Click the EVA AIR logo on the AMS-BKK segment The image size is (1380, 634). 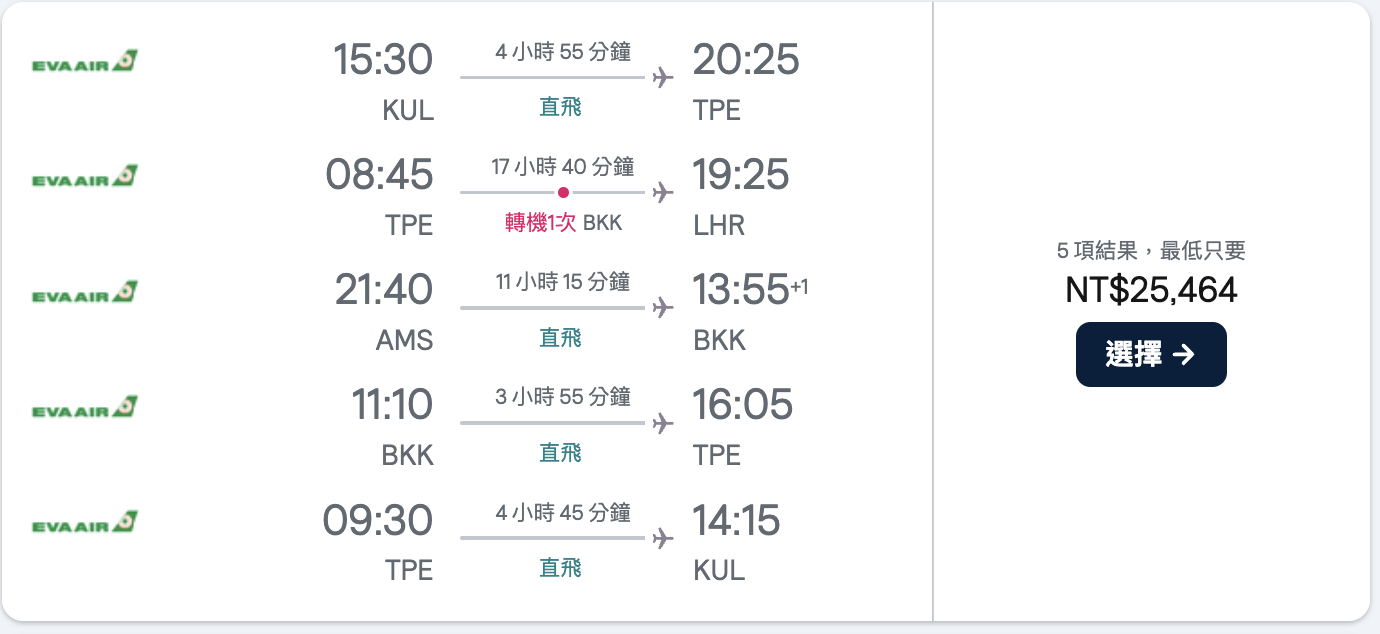84,290
